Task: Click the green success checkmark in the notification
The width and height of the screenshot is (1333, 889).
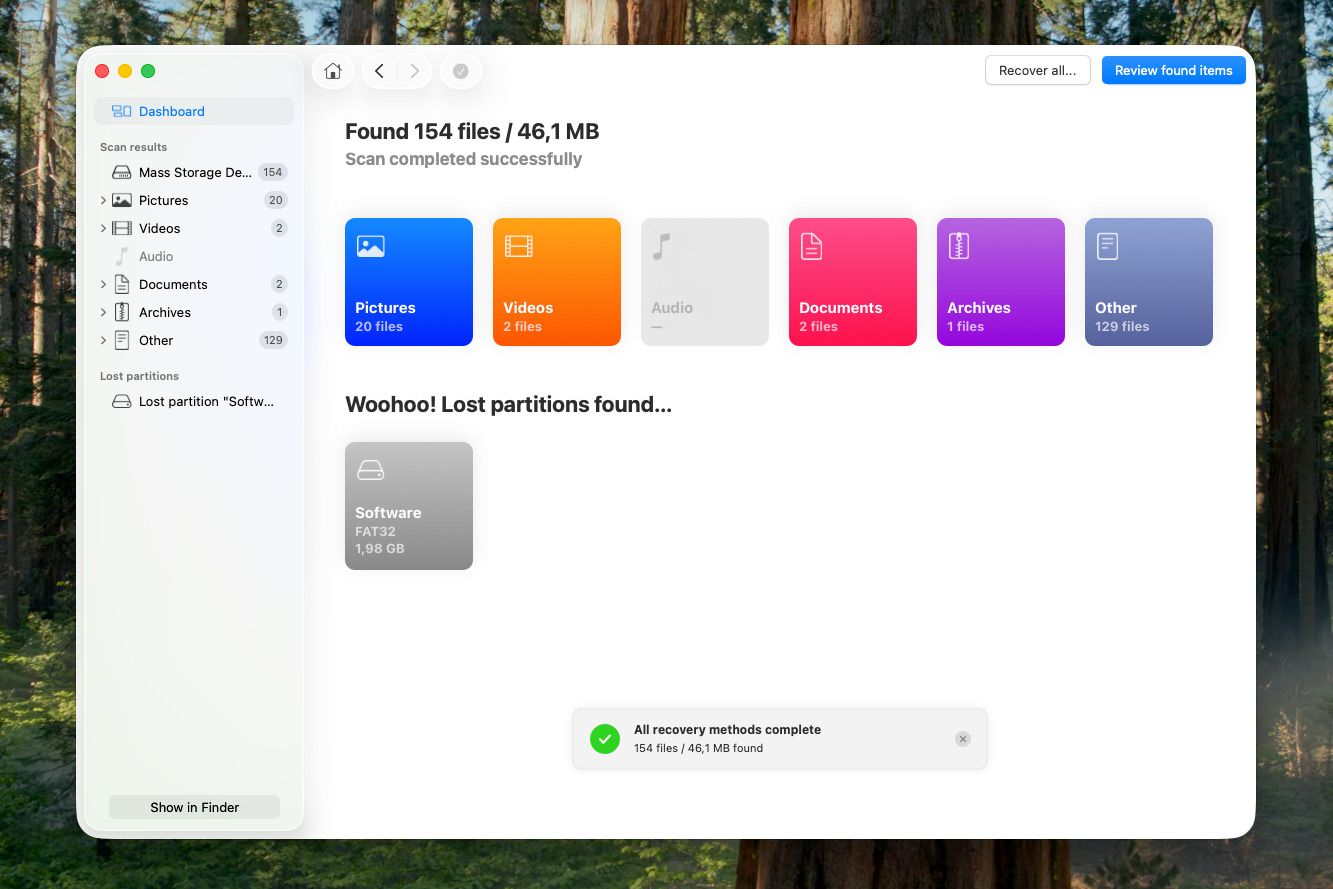Action: 604,739
